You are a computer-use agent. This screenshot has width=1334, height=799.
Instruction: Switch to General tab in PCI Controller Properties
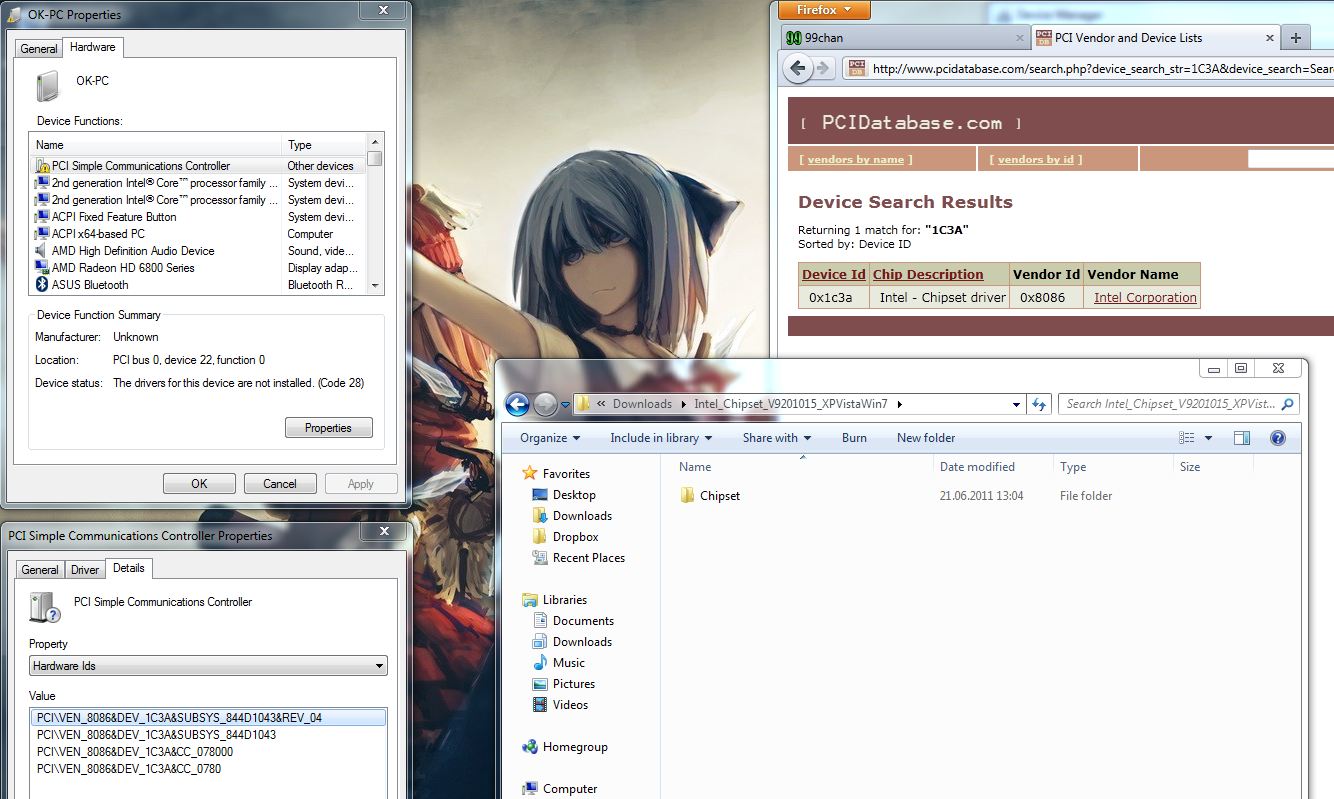click(x=40, y=570)
